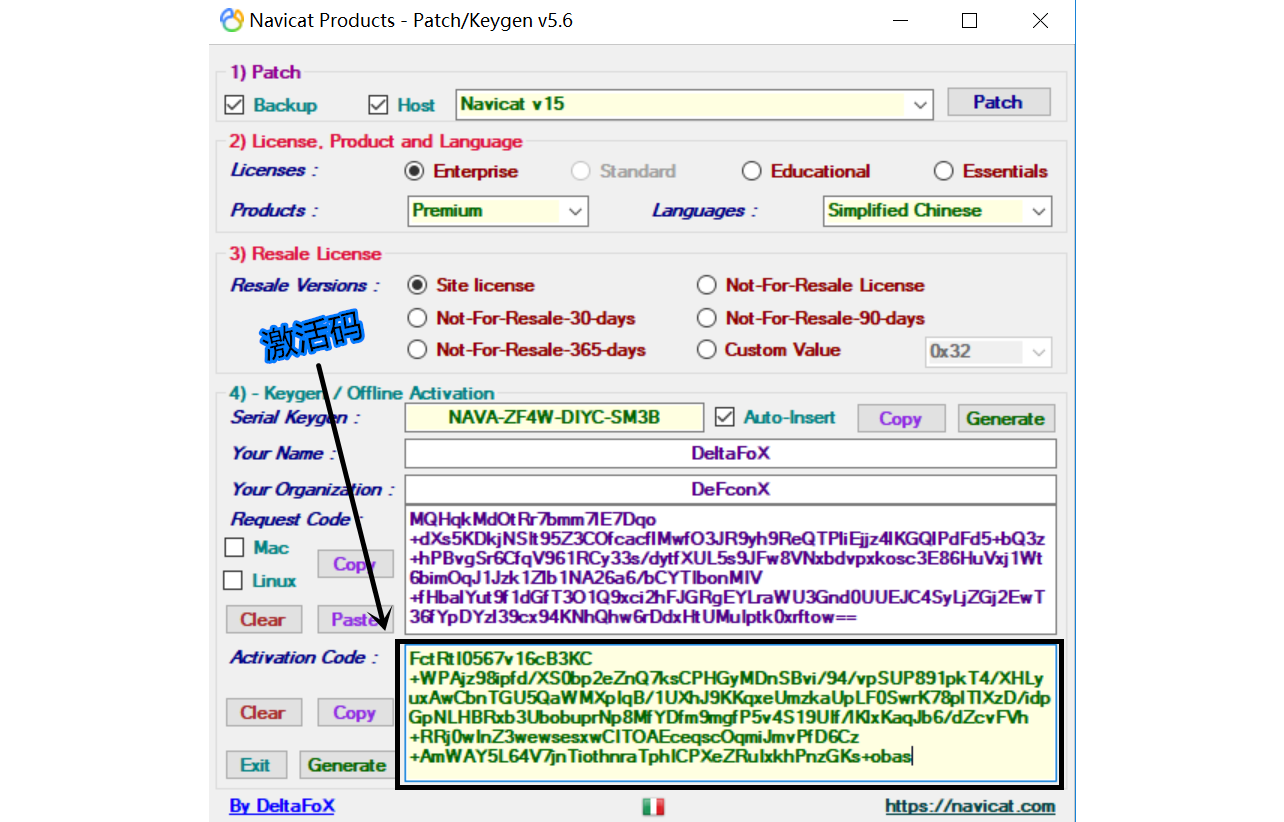Toggle the Backup checkbox

click(x=235, y=104)
